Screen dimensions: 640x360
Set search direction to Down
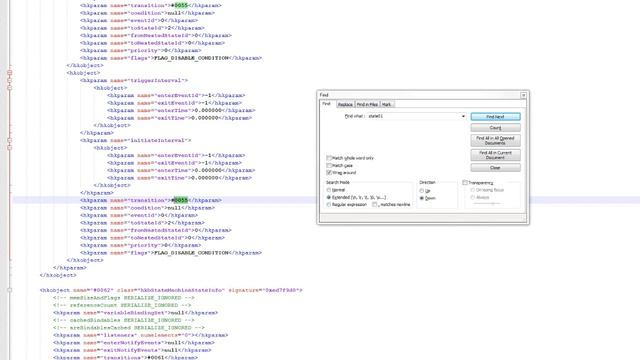tap(422, 198)
